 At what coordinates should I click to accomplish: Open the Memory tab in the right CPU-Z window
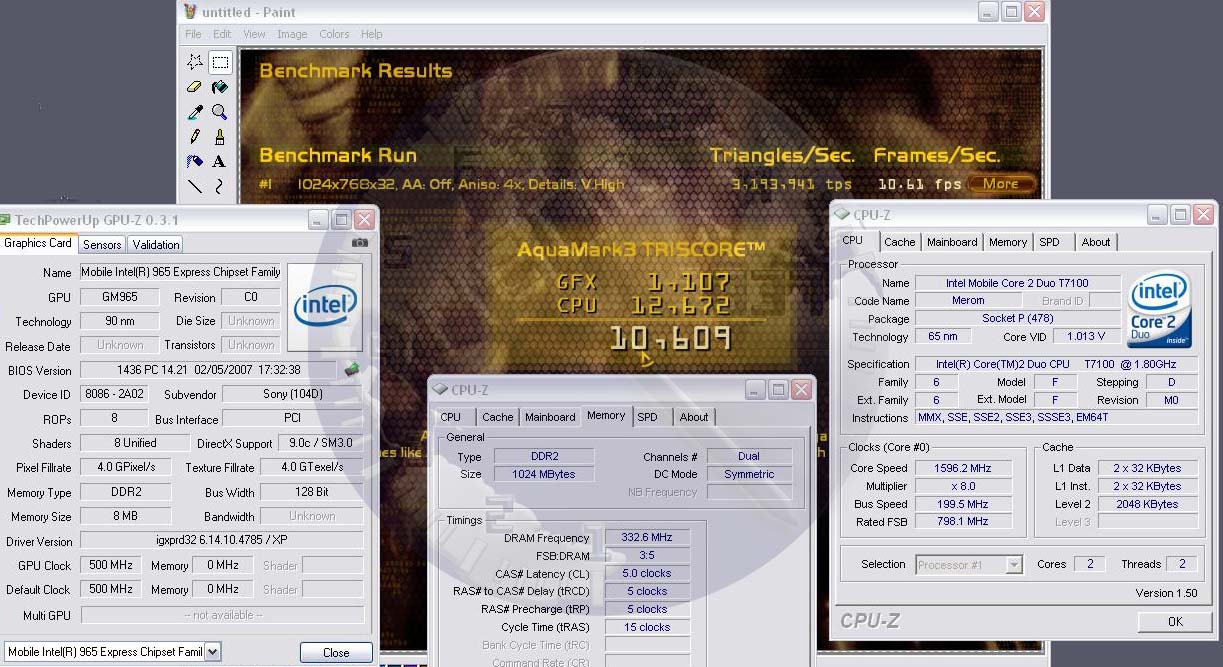(1008, 242)
